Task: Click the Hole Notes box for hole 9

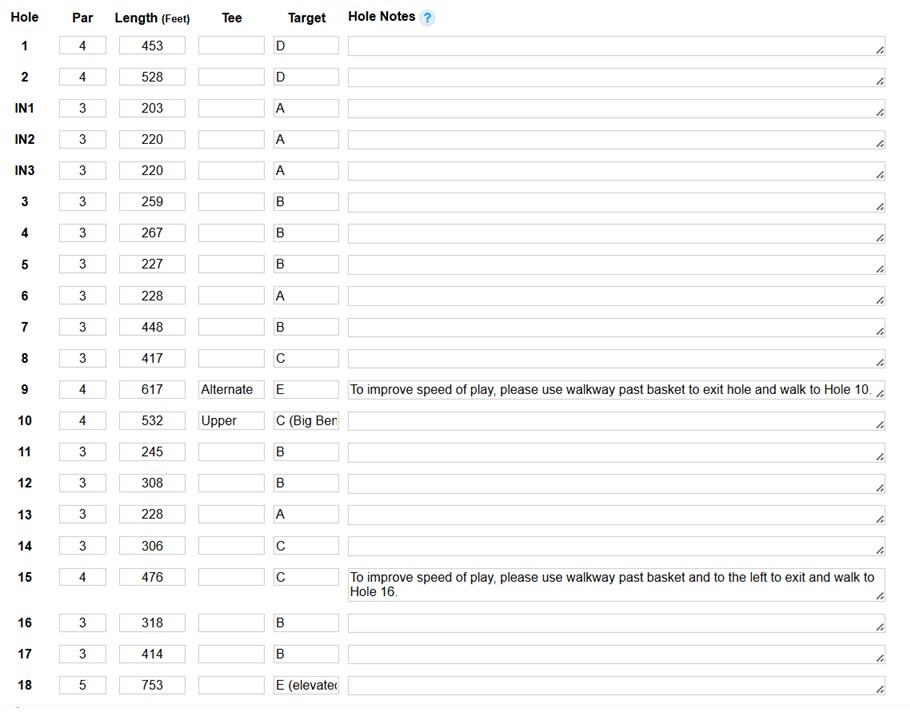Action: pyautogui.click(x=615, y=390)
